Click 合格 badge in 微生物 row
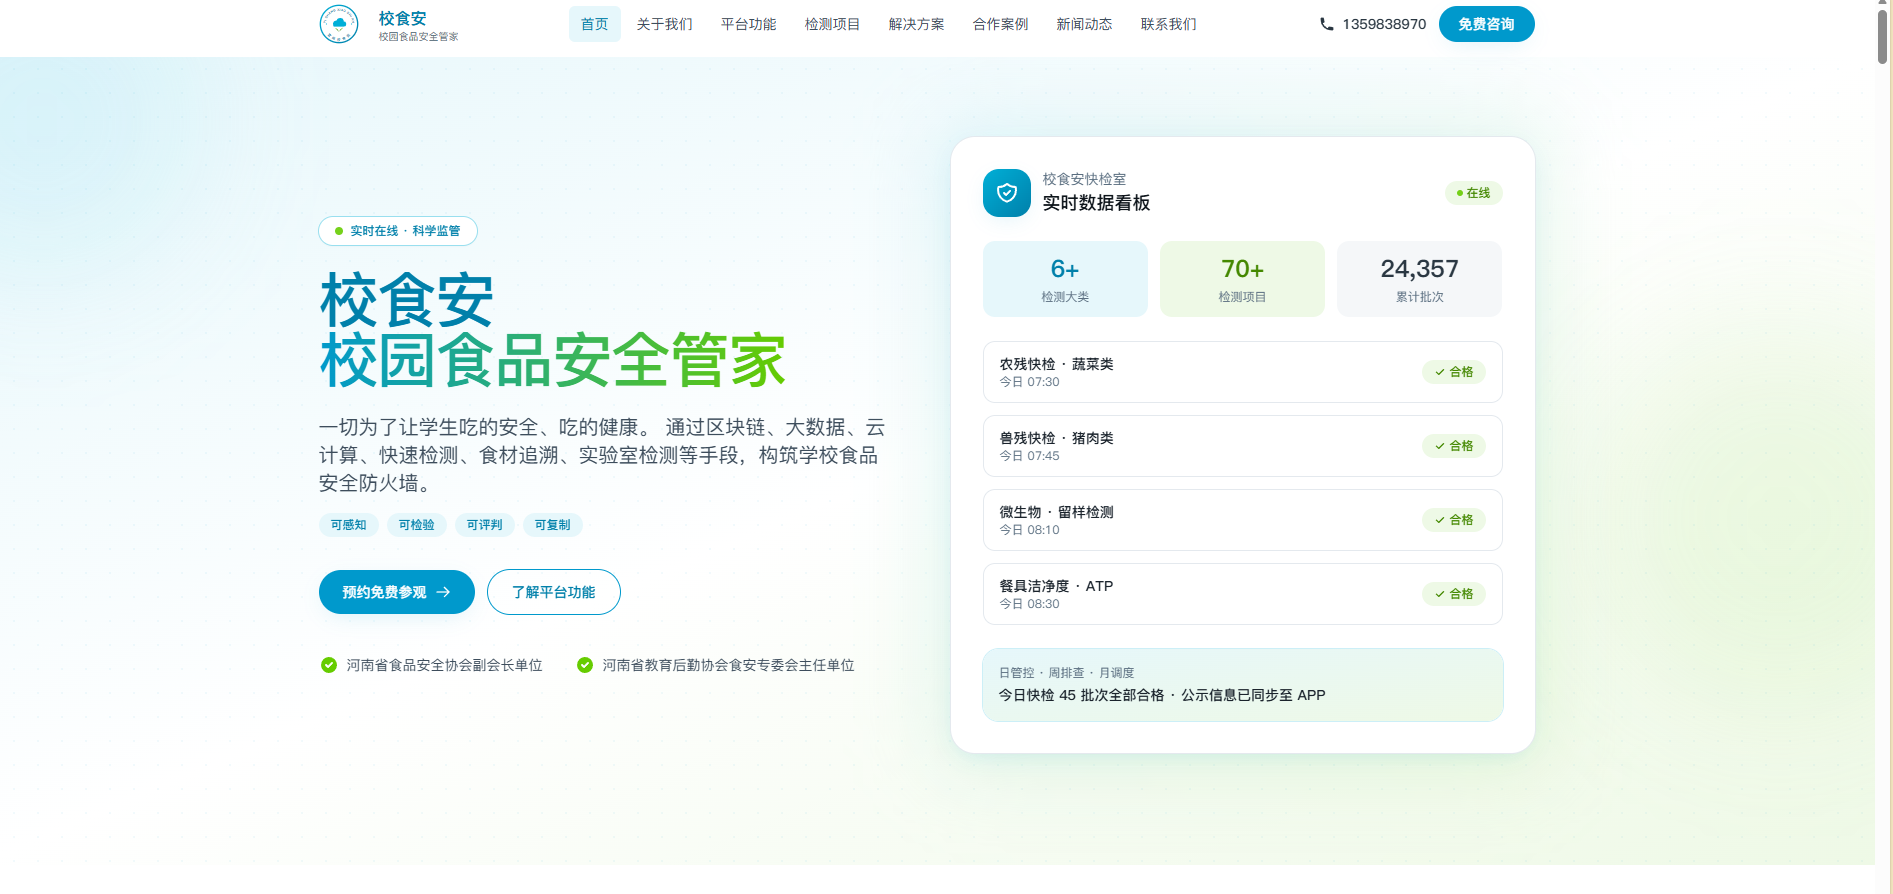The image size is (1893, 894). [1454, 520]
